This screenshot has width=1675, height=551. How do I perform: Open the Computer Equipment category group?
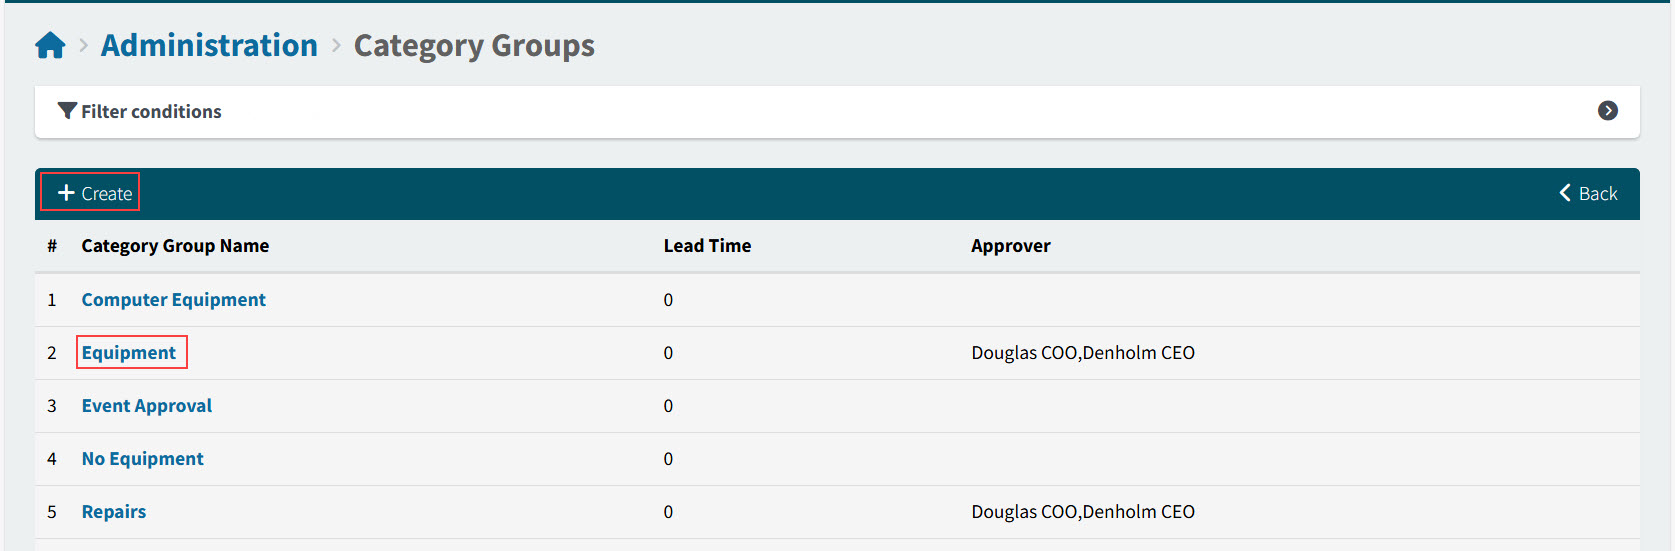(173, 300)
